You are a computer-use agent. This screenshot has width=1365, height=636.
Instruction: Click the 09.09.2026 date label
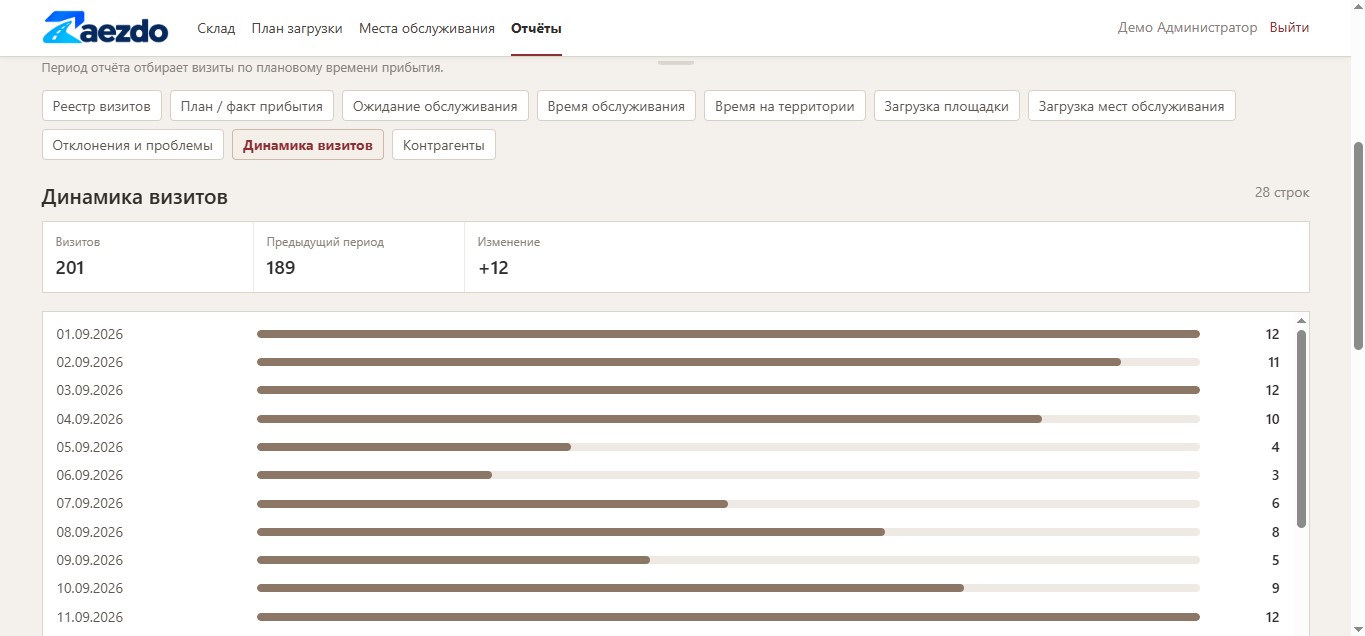pos(90,560)
